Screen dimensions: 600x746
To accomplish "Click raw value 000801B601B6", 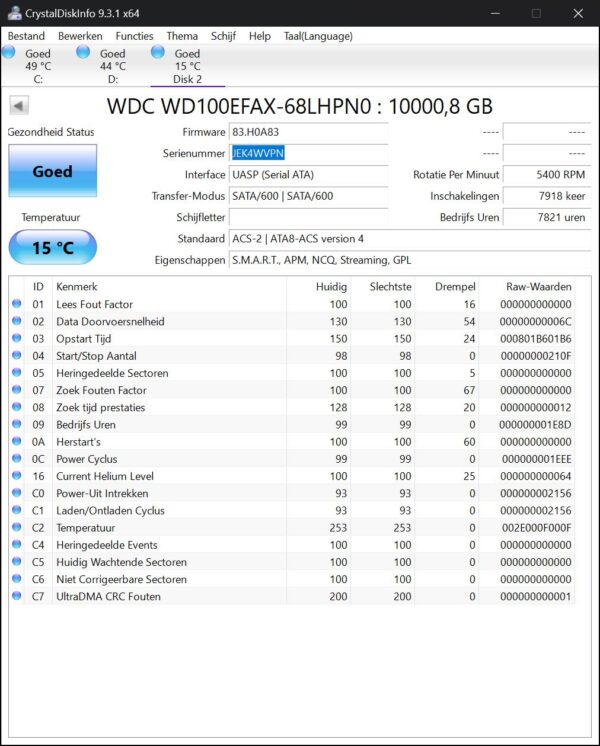I will point(536,339).
